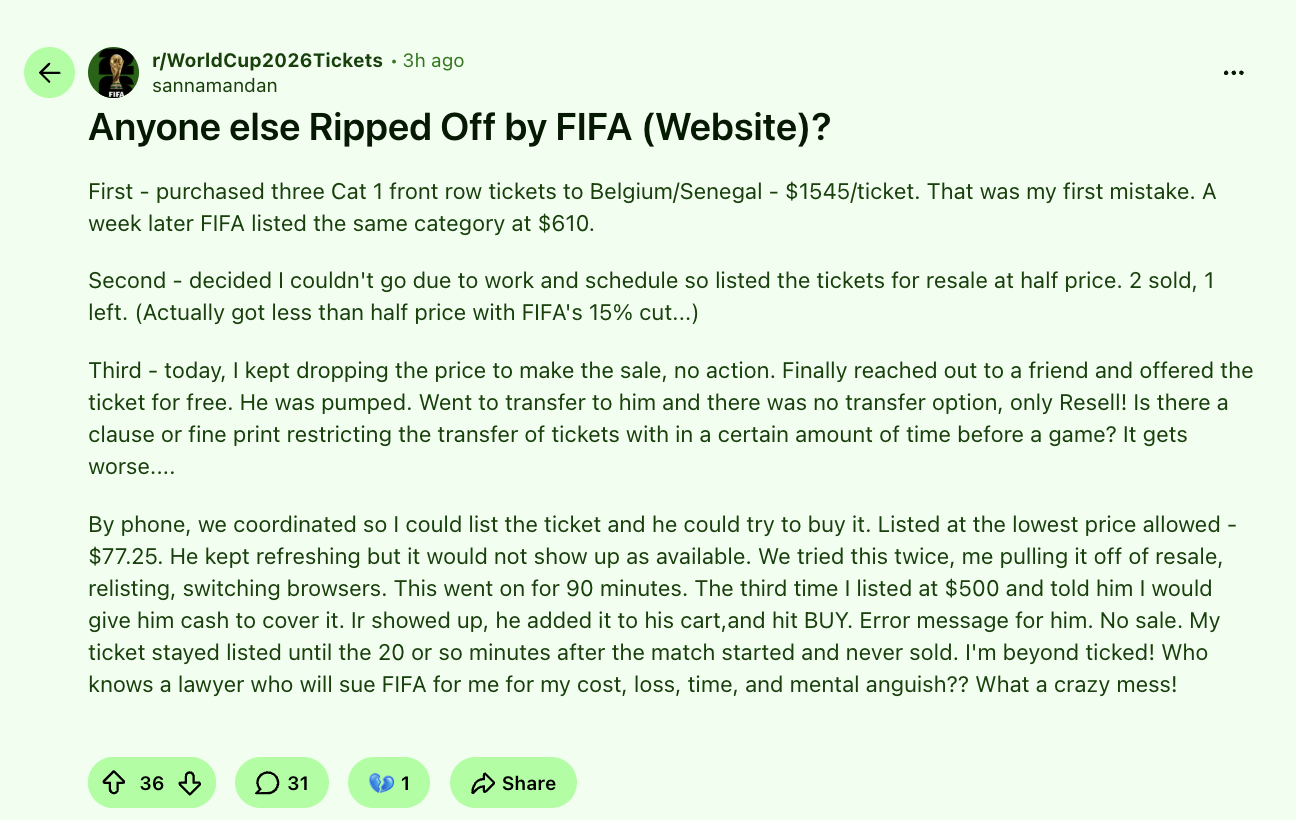Viewport: 1296px width, 820px height.
Task: Open the 31 comments button
Action: [x=282, y=783]
